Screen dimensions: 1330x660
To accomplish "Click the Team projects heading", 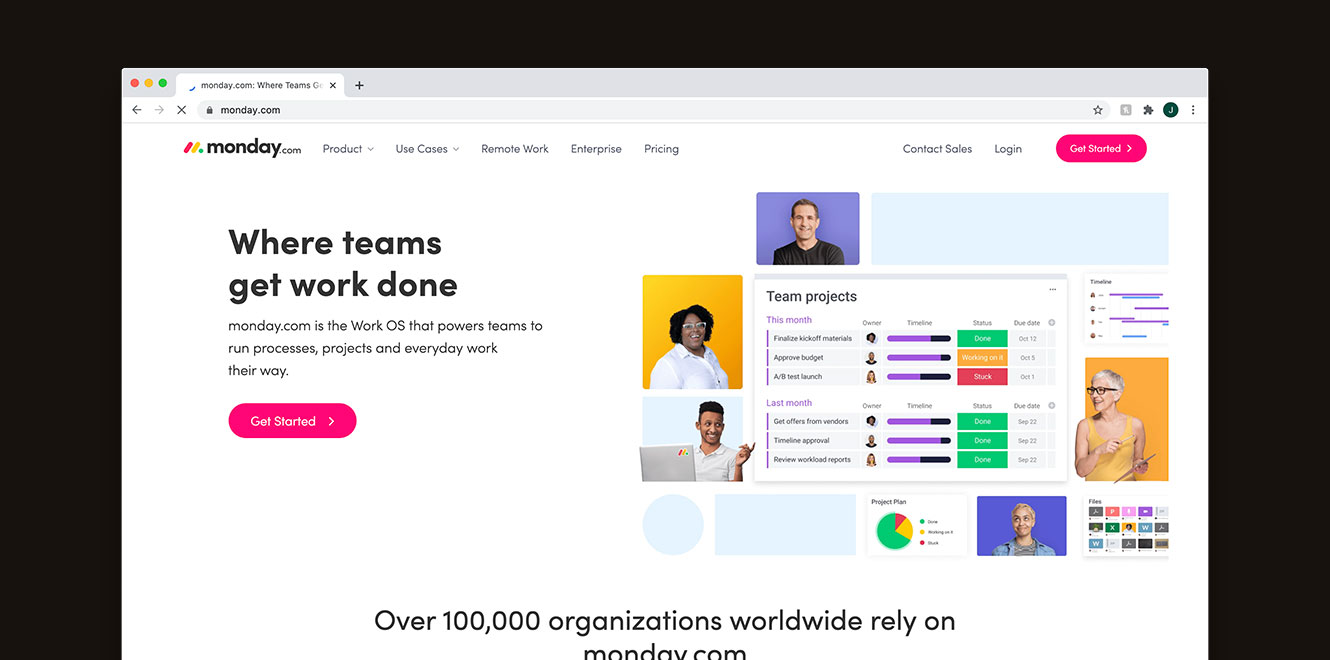I will point(811,296).
